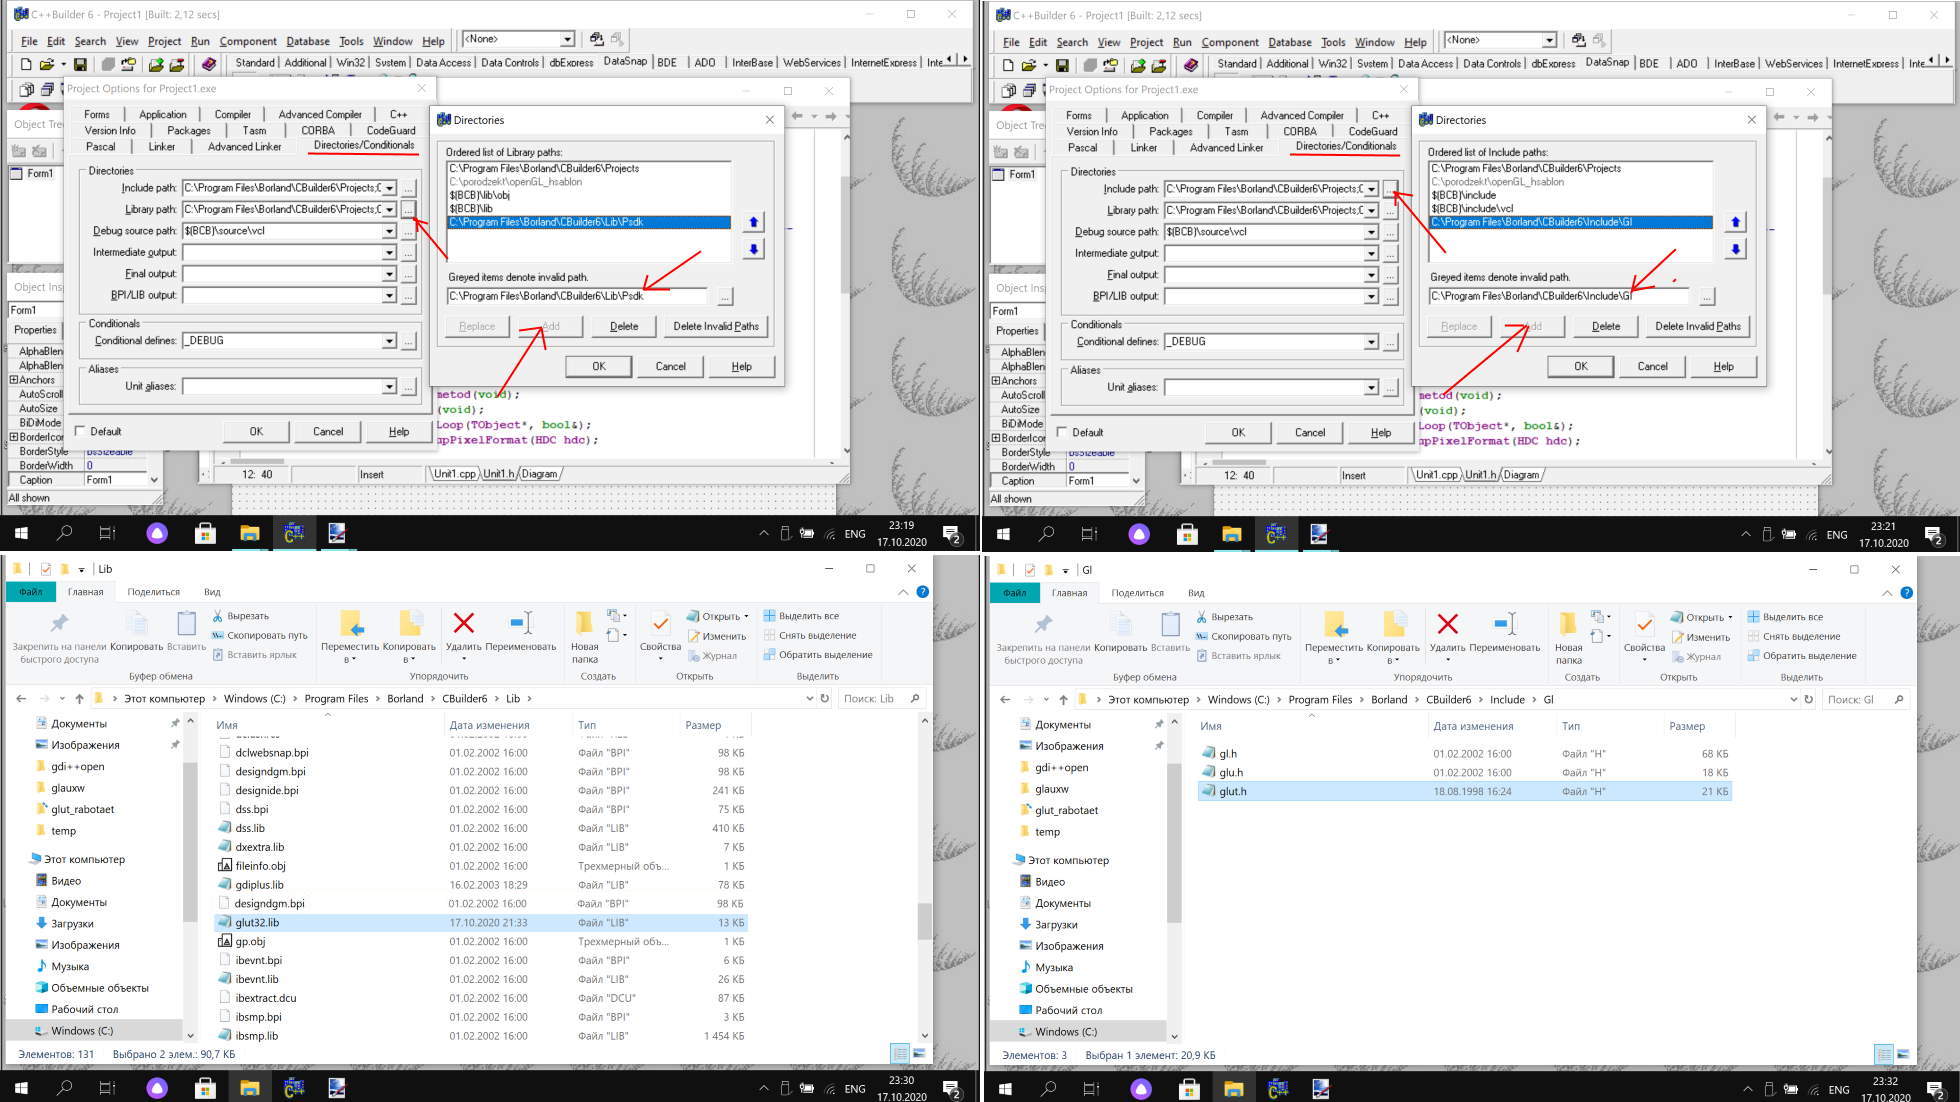The width and height of the screenshot is (1960, 1102).
Task: Click Удалить icon in Lib Explorer ribbon
Action: click(x=463, y=624)
